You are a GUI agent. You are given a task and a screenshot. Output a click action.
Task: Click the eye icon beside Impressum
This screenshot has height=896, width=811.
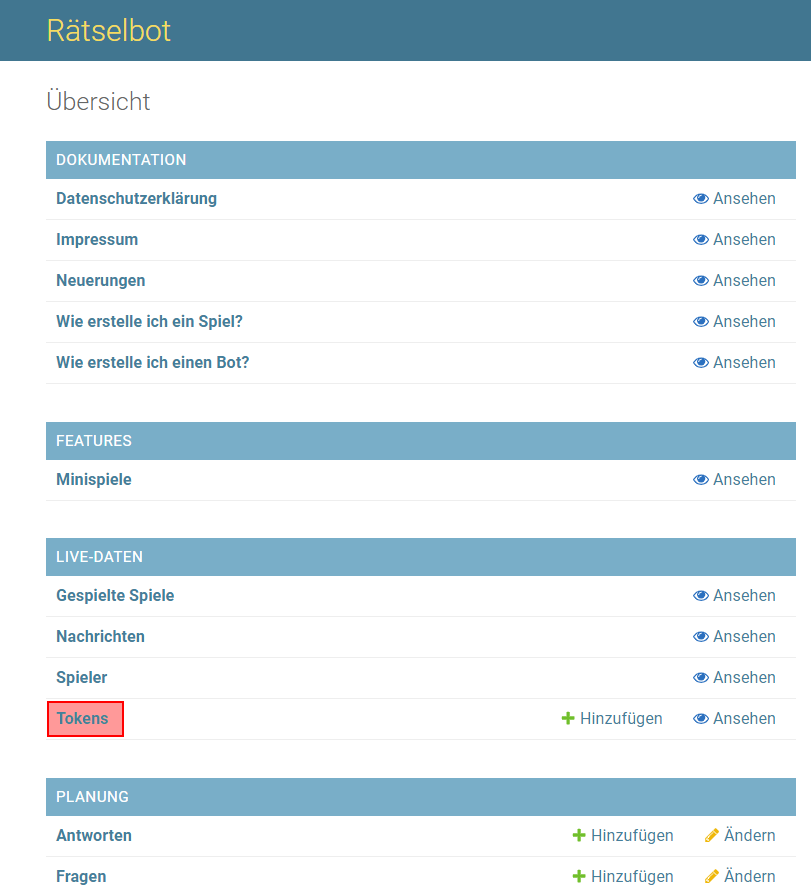pos(700,240)
